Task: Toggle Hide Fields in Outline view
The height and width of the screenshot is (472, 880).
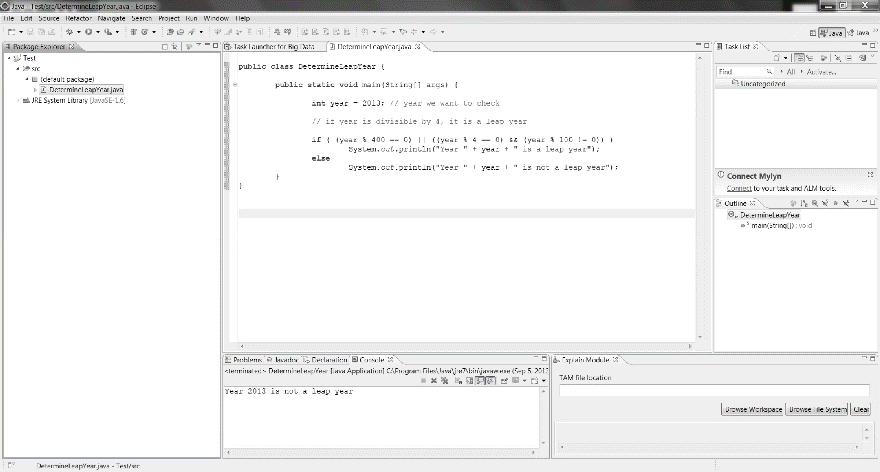Action: pos(814,203)
